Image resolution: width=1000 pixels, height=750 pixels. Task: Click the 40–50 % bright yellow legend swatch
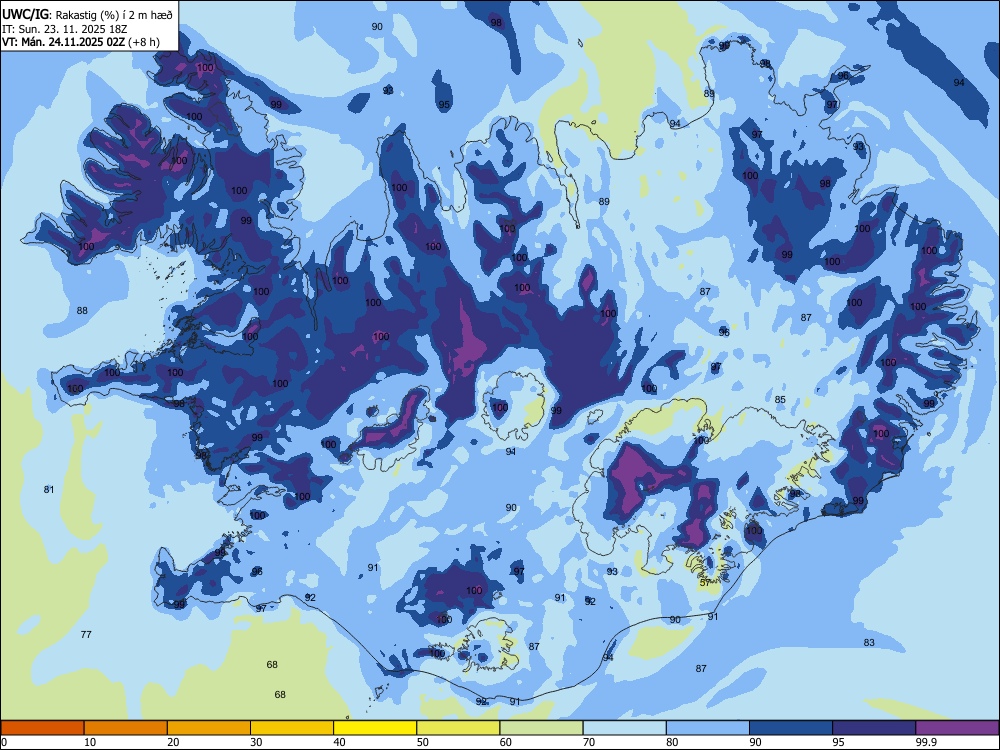[x=375, y=728]
